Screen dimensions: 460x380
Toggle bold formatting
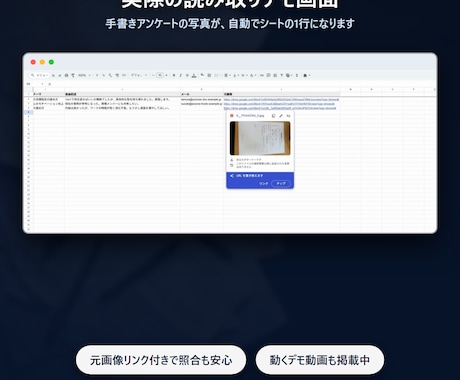(x=174, y=75)
